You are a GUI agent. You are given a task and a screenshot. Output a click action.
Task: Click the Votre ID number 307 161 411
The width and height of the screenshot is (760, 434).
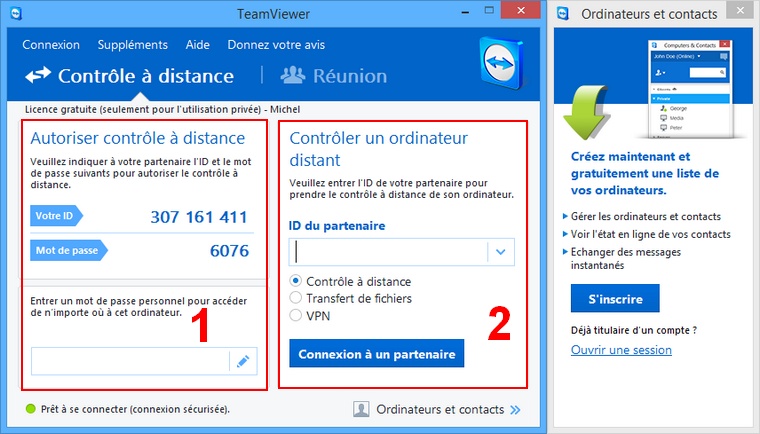pyautogui.click(x=199, y=217)
